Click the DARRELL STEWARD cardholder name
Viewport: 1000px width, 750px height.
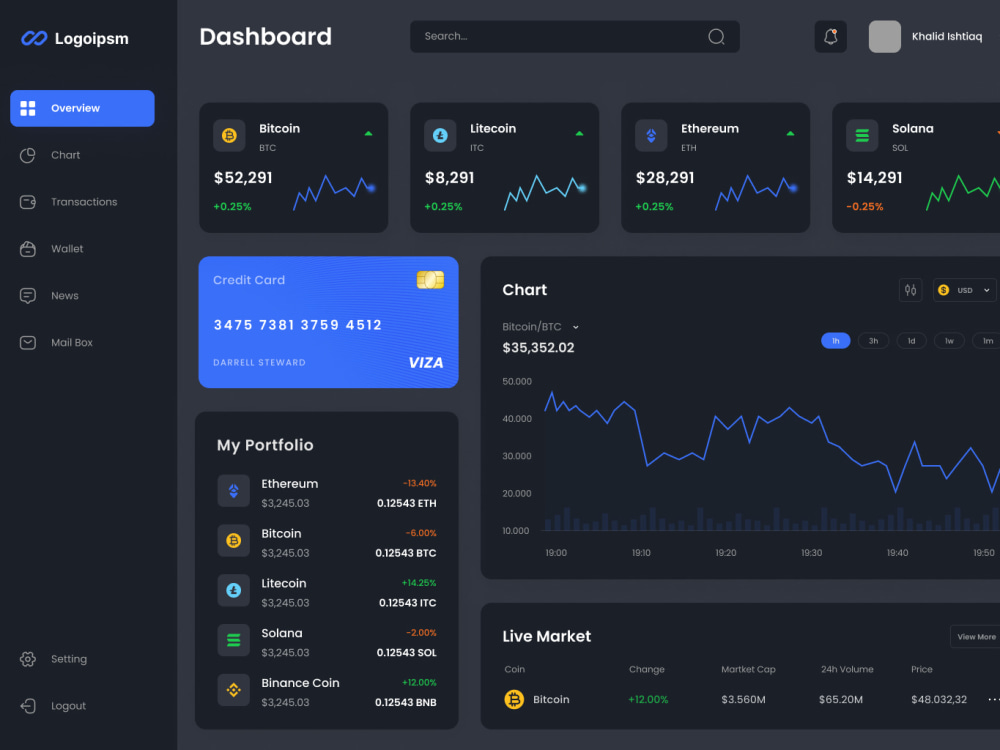259,363
